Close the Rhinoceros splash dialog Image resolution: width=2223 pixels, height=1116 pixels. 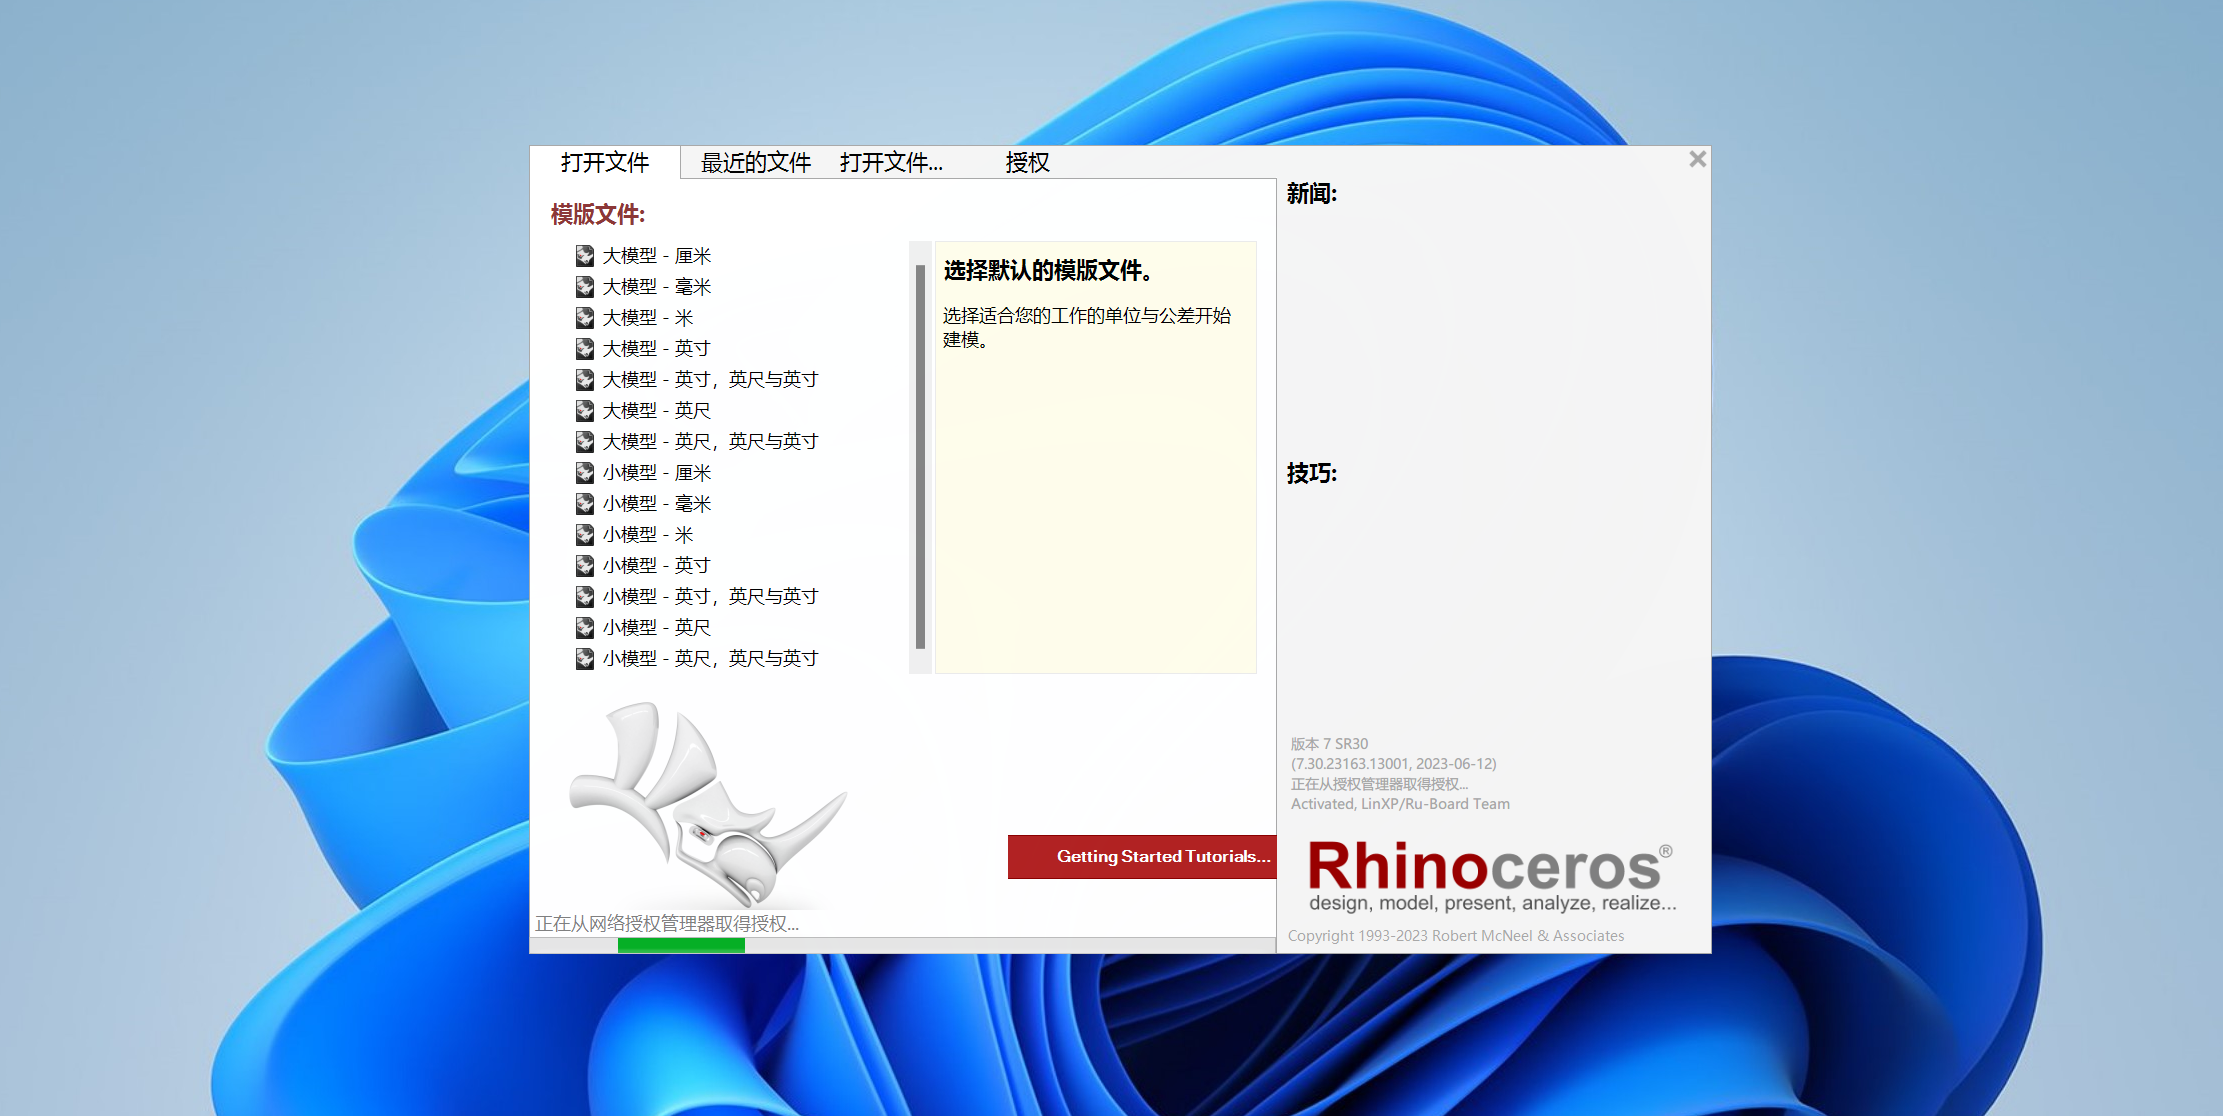[1697, 159]
